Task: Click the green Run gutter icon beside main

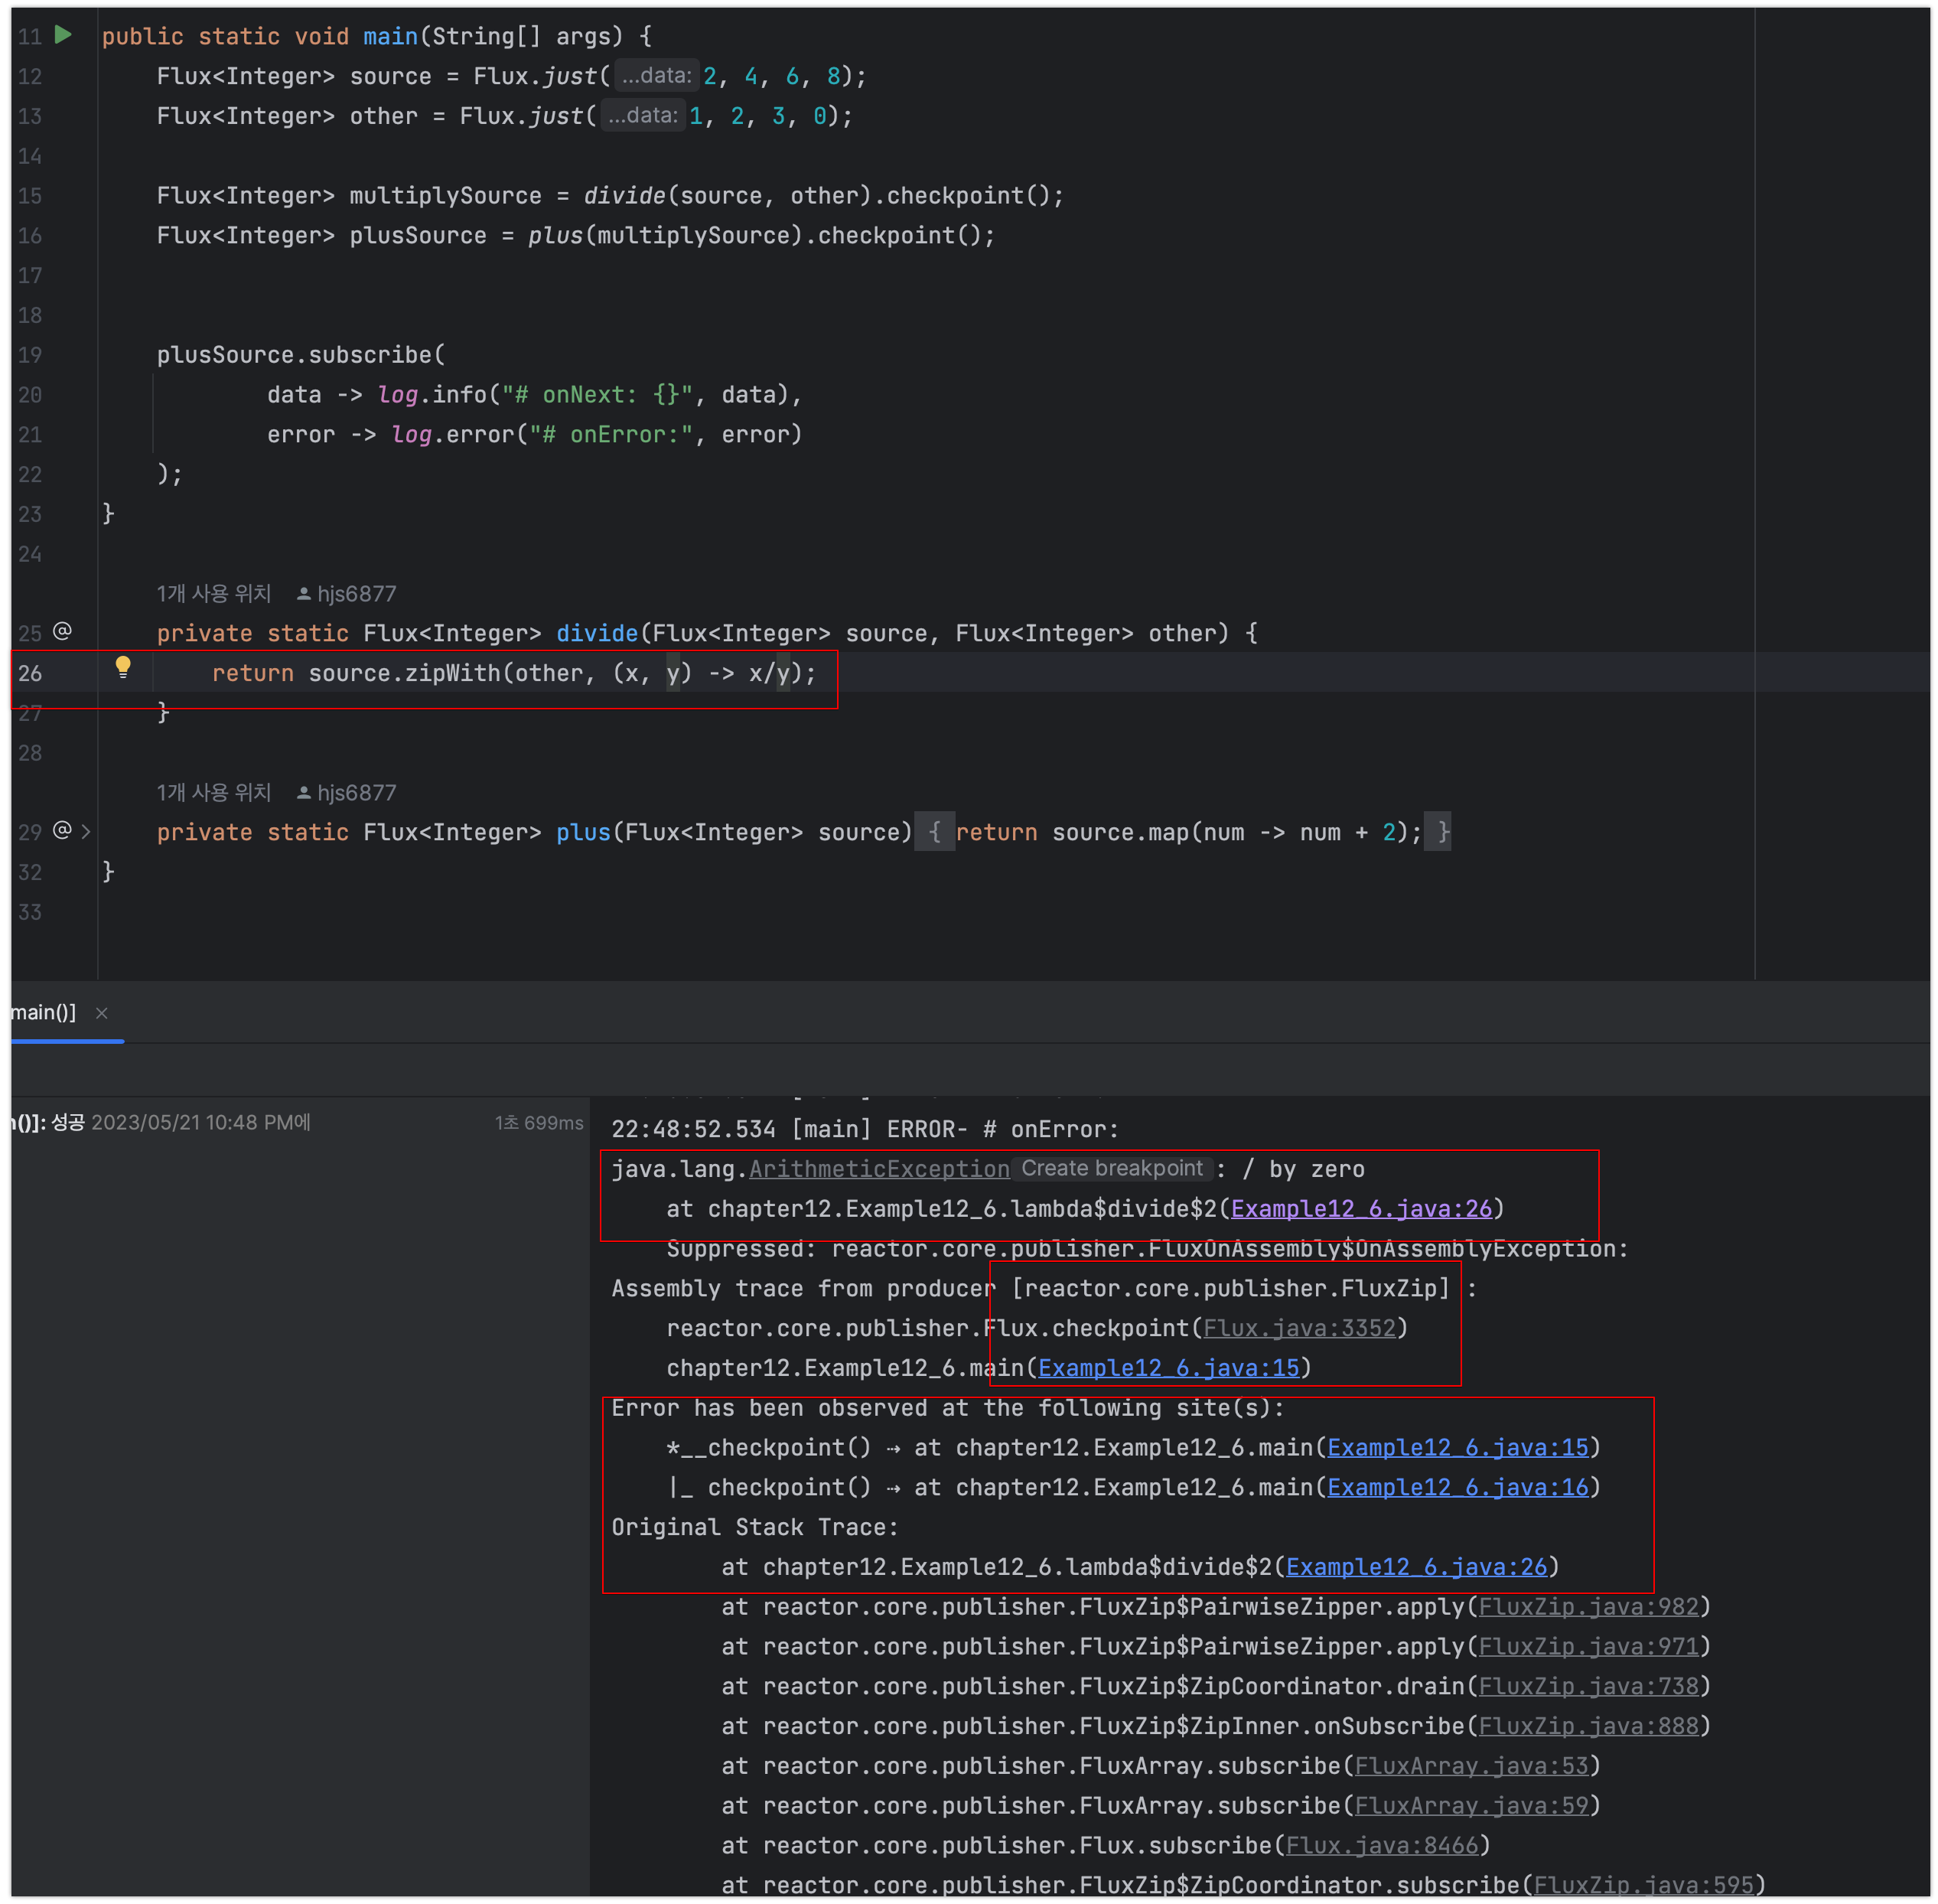Action: 63,35
